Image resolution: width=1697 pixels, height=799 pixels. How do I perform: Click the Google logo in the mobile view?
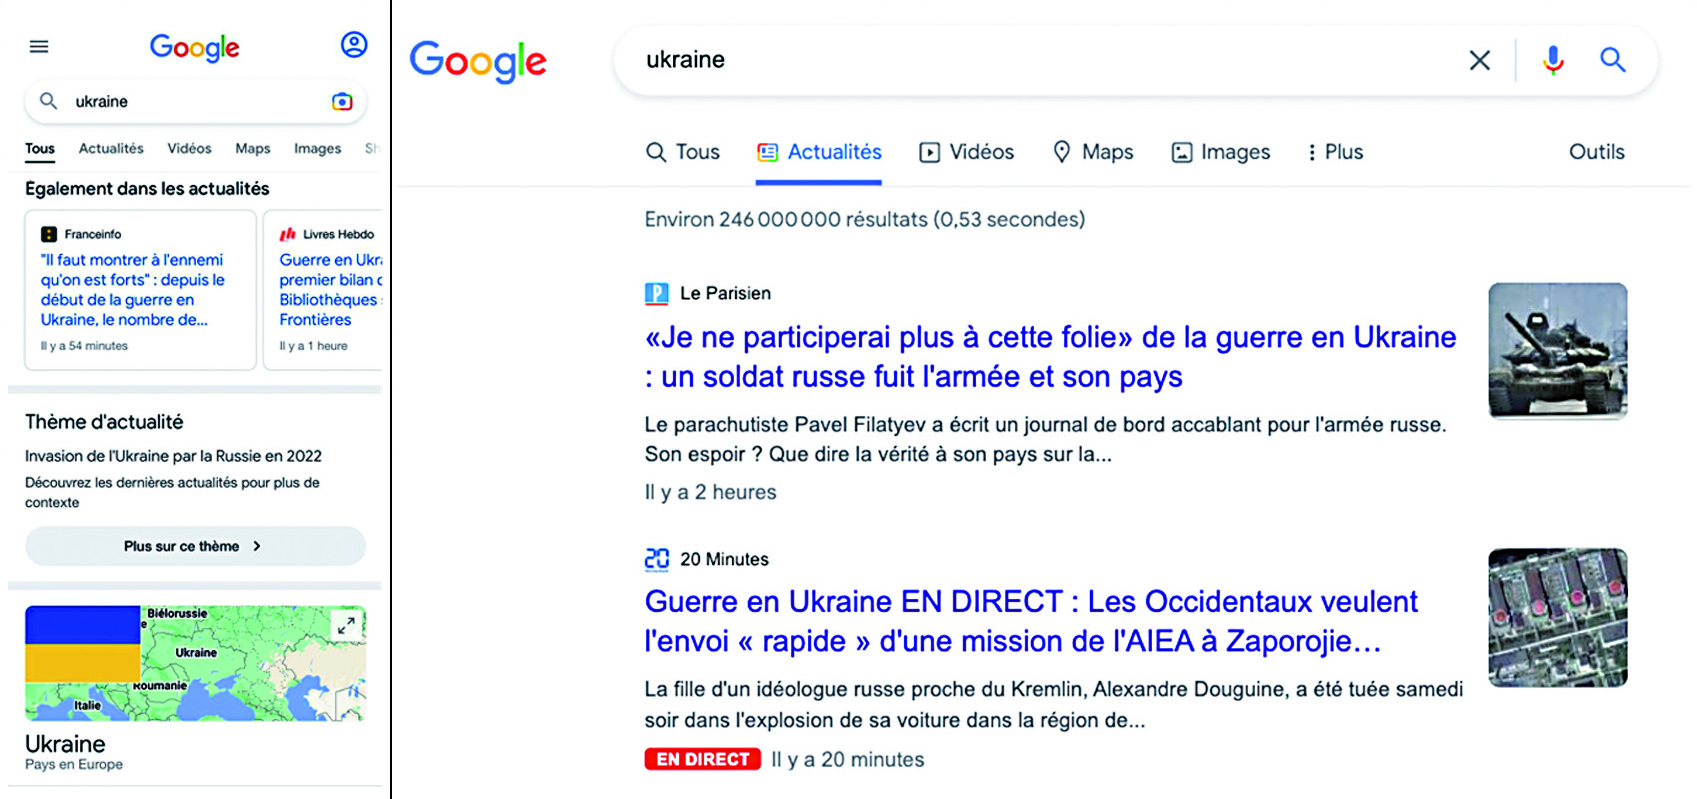pyautogui.click(x=194, y=47)
